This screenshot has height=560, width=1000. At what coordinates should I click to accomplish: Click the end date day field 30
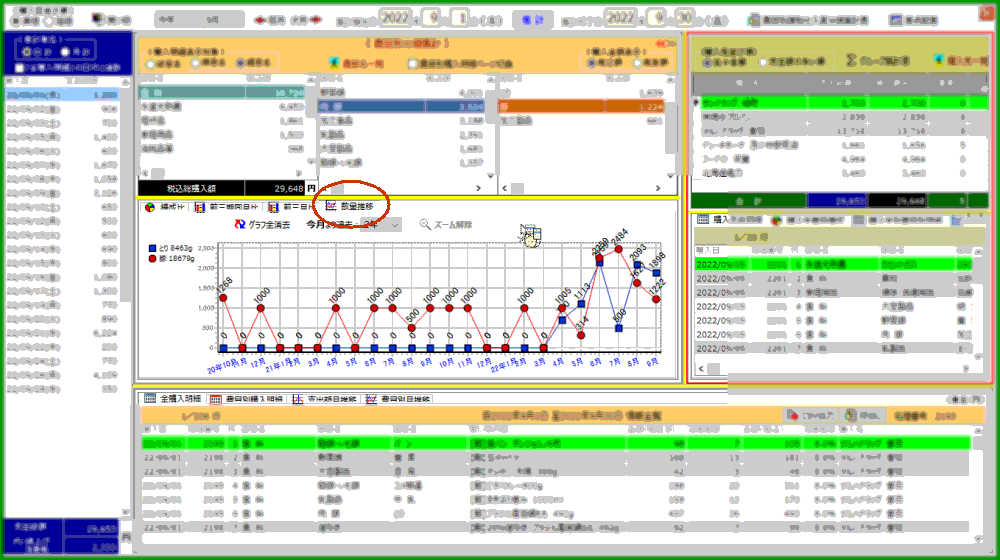(684, 18)
